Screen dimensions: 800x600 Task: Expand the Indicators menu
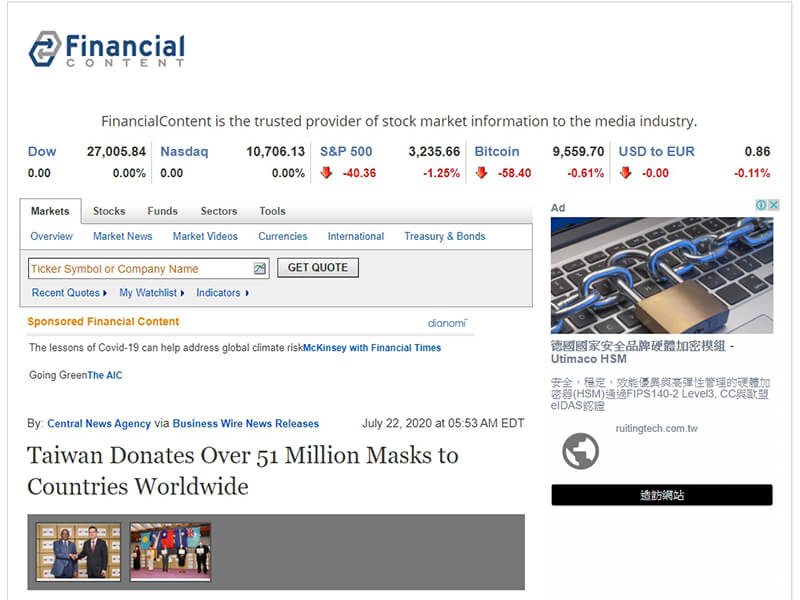[222, 293]
